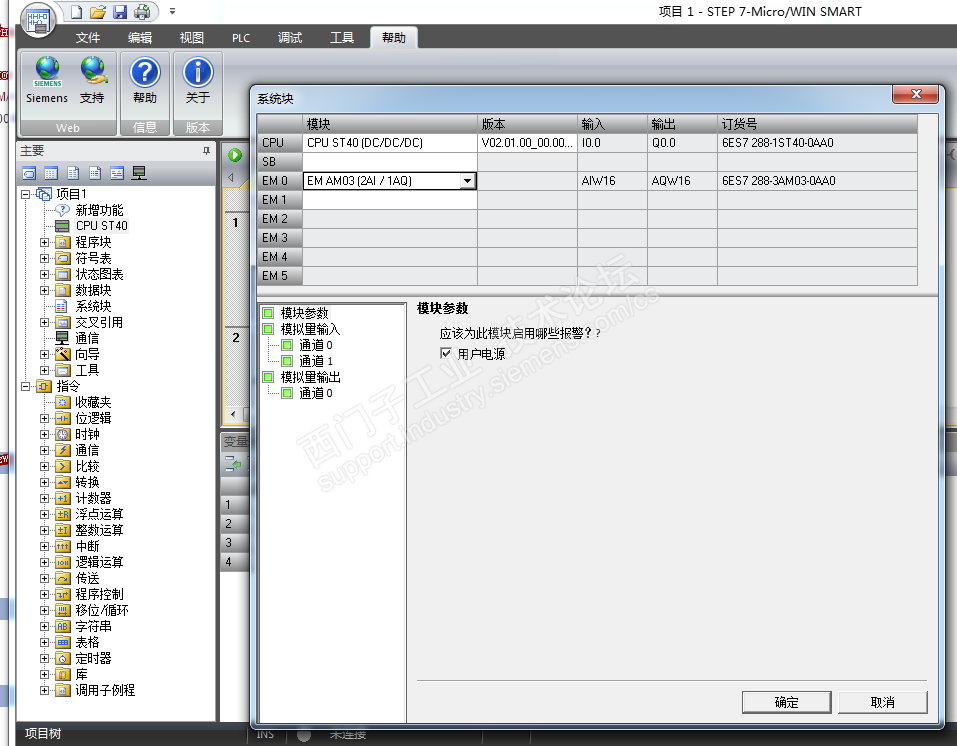Image resolution: width=957 pixels, height=746 pixels.
Task: Select 通道 0 under 模拟量输入
Action: 316,345
